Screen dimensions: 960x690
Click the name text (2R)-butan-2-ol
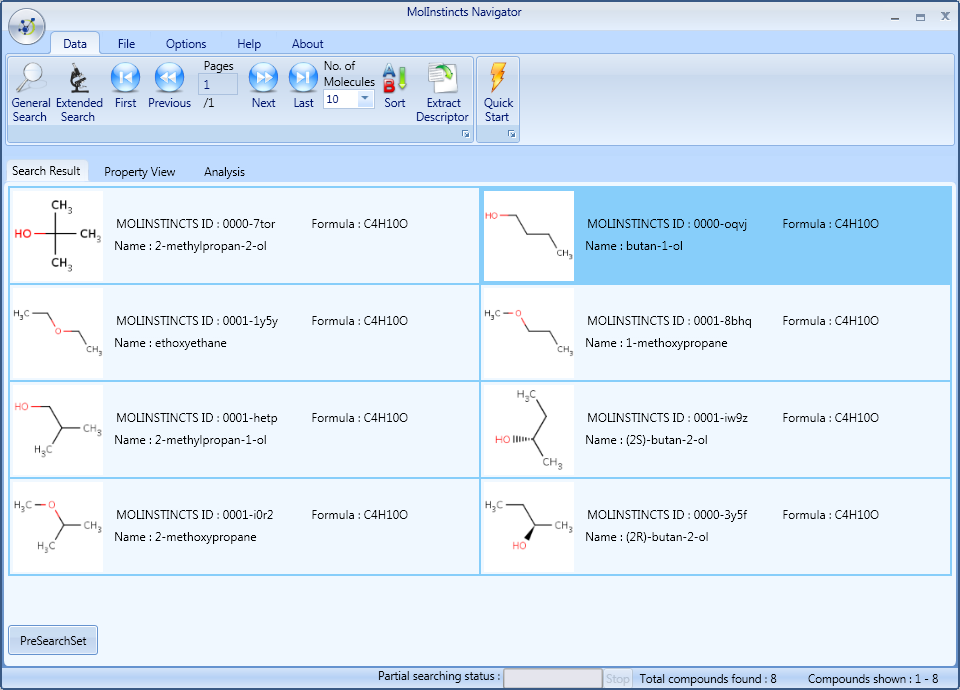pos(667,537)
